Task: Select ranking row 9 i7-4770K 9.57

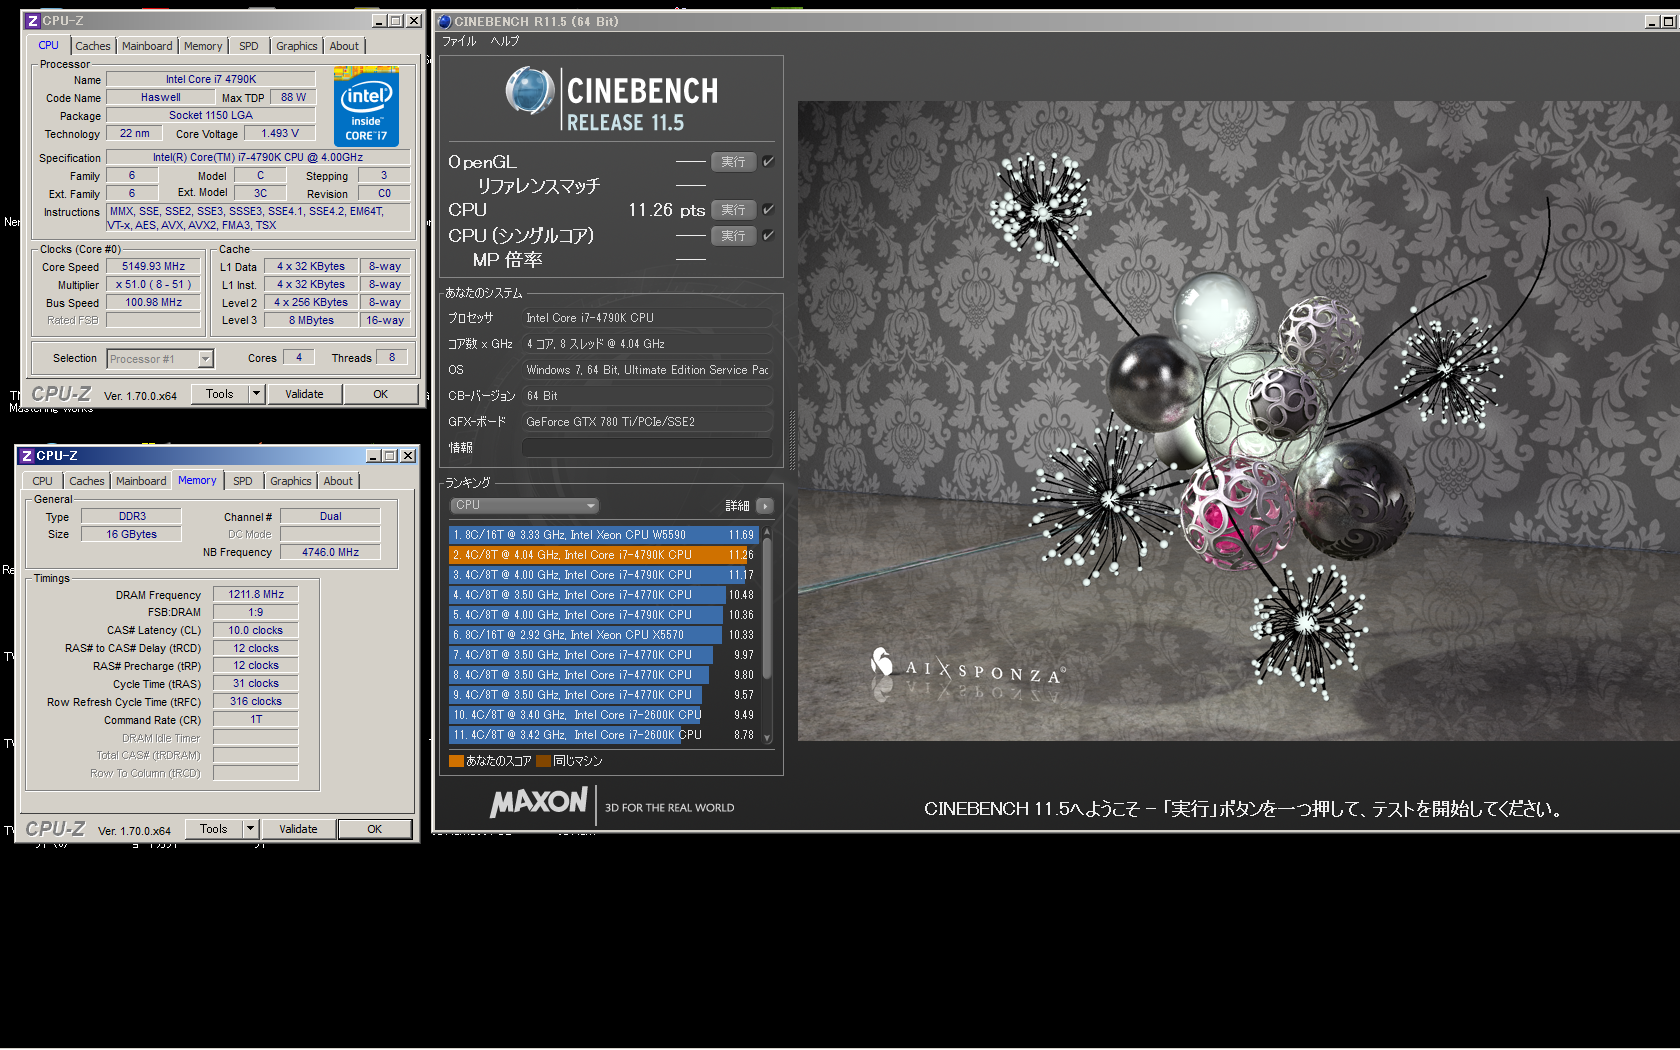Action: (x=603, y=695)
